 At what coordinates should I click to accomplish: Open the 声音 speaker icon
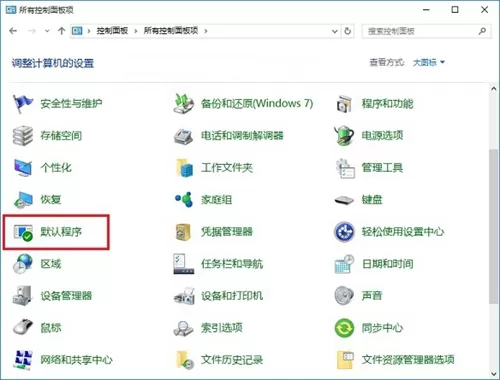(344, 295)
